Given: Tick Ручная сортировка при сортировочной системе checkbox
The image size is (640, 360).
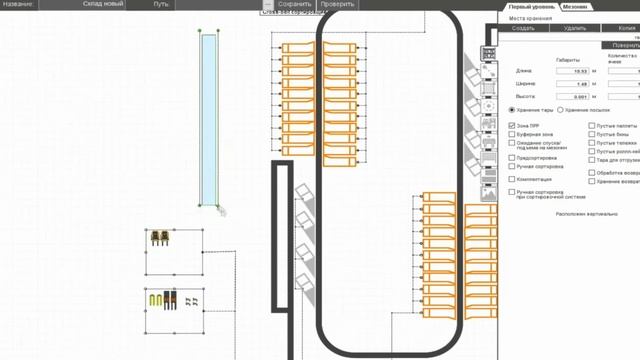Looking at the screenshot, I should coord(512,192).
